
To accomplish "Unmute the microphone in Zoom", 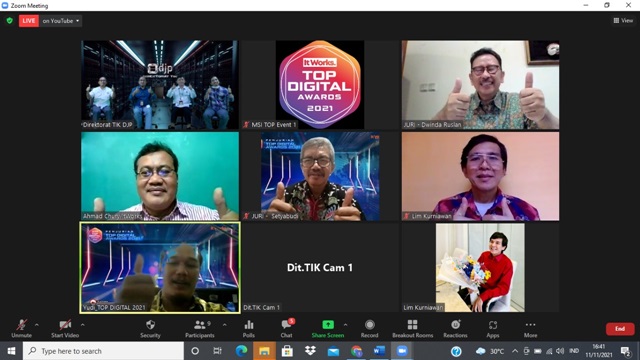I will coord(21,329).
